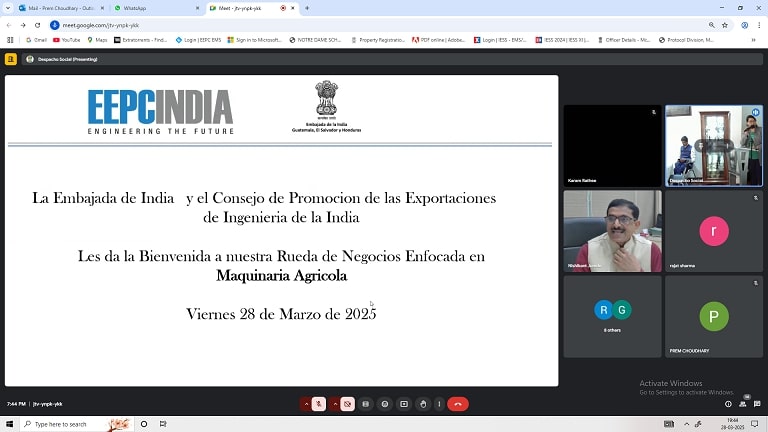Raise hand in the meeting

423,404
